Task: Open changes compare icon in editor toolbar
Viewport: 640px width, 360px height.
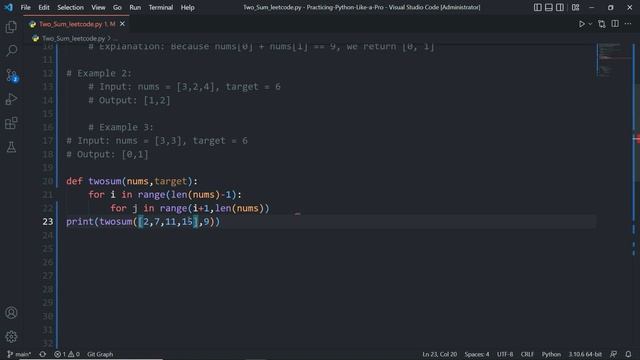Action: (602, 24)
